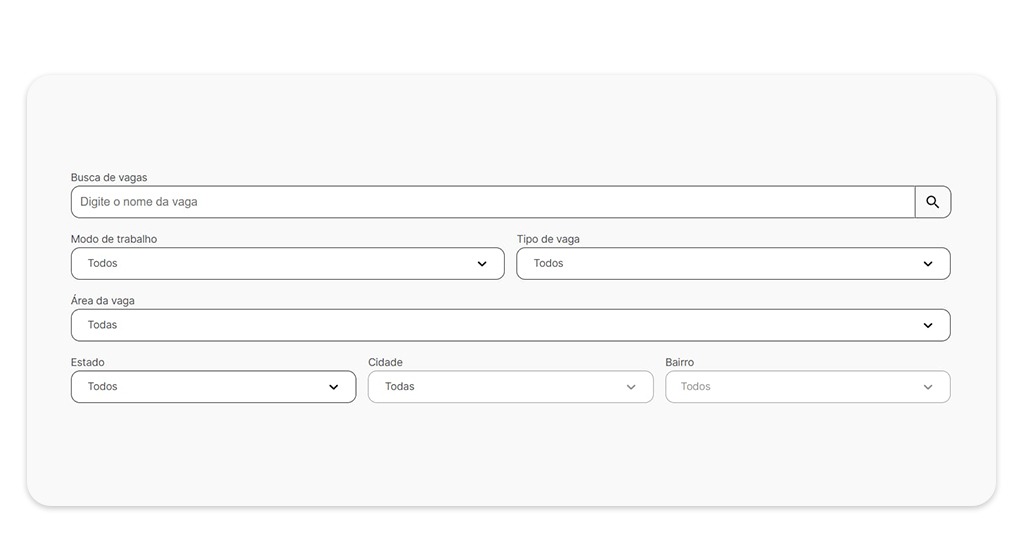Click the chevron arrow in Bairro field
The width and height of the screenshot is (1024, 536).
[x=928, y=387]
